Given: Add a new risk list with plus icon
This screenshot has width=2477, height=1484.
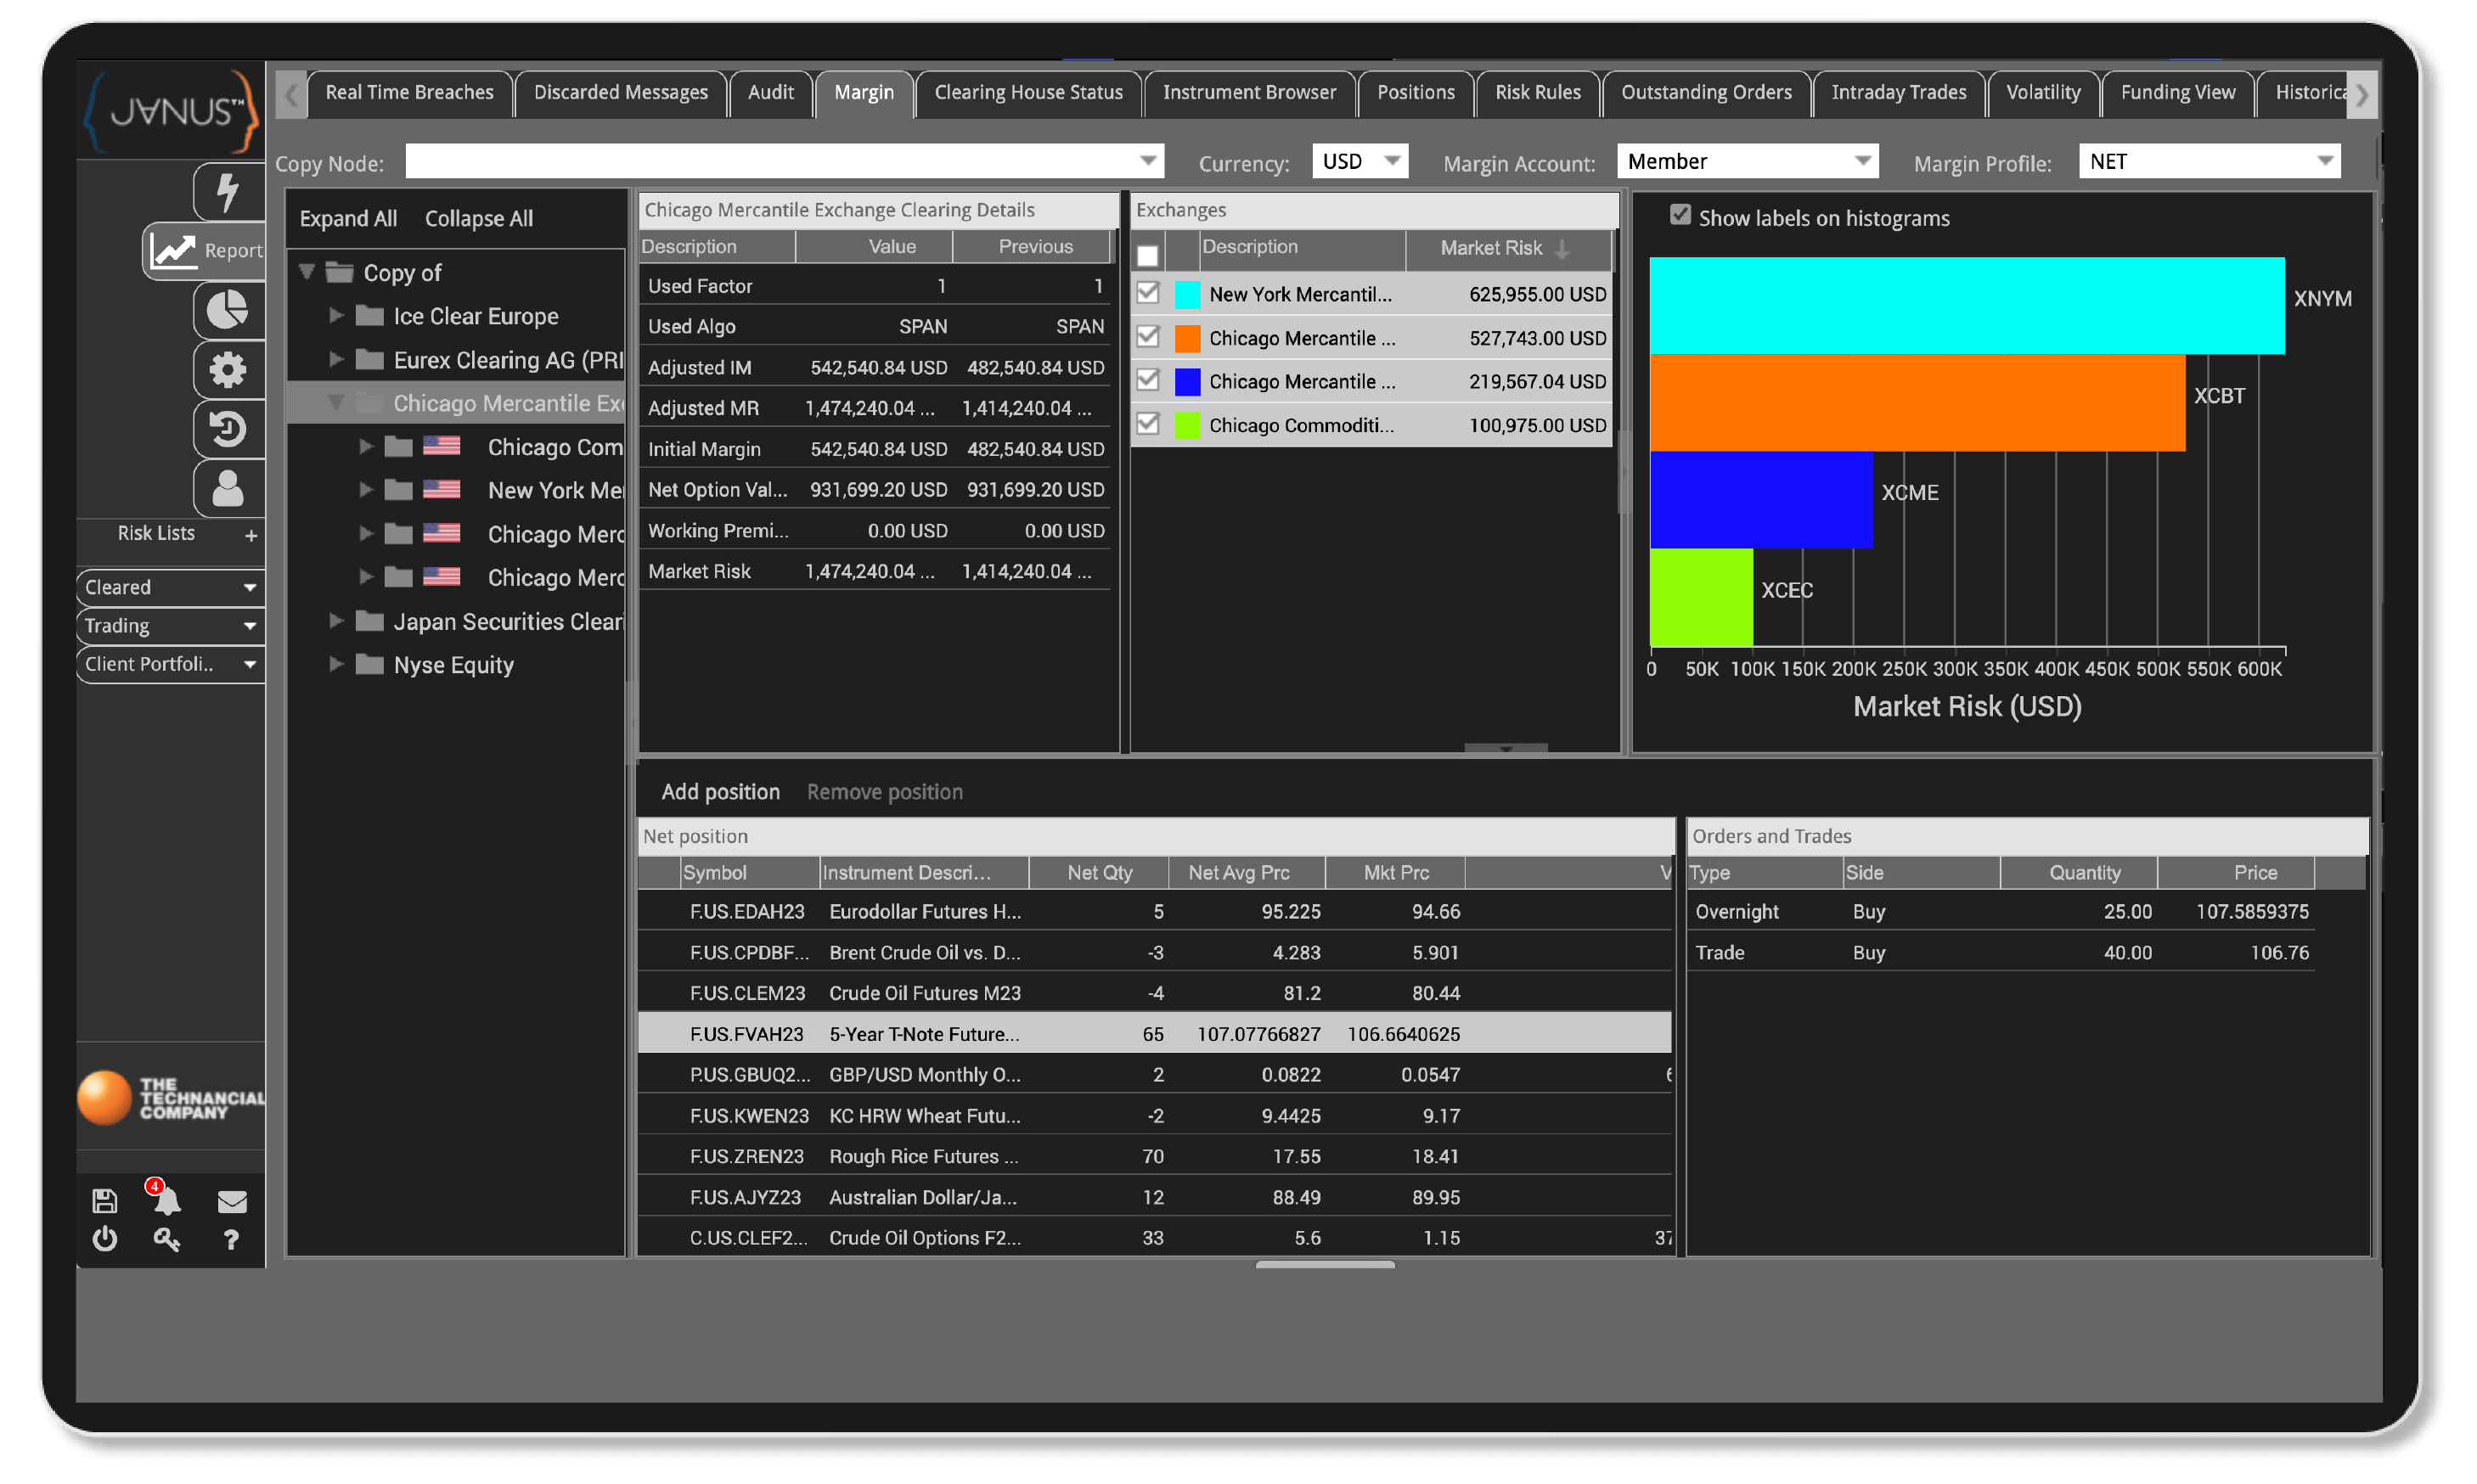Looking at the screenshot, I should coord(251,536).
